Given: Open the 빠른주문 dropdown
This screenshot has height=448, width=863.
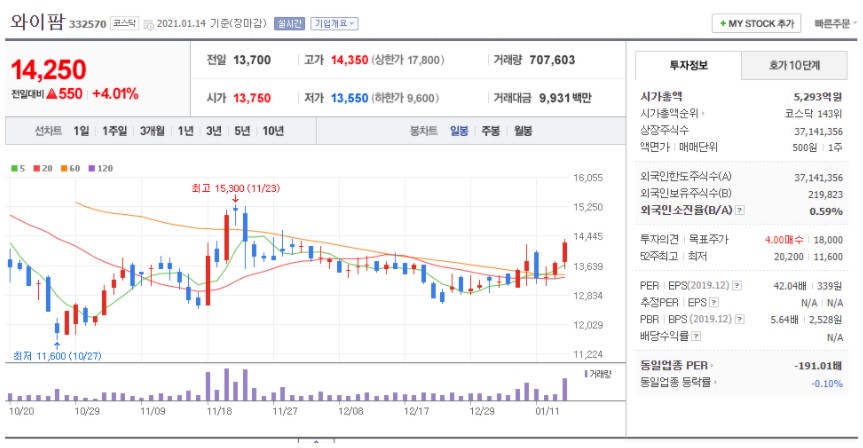Looking at the screenshot, I should (x=835, y=24).
